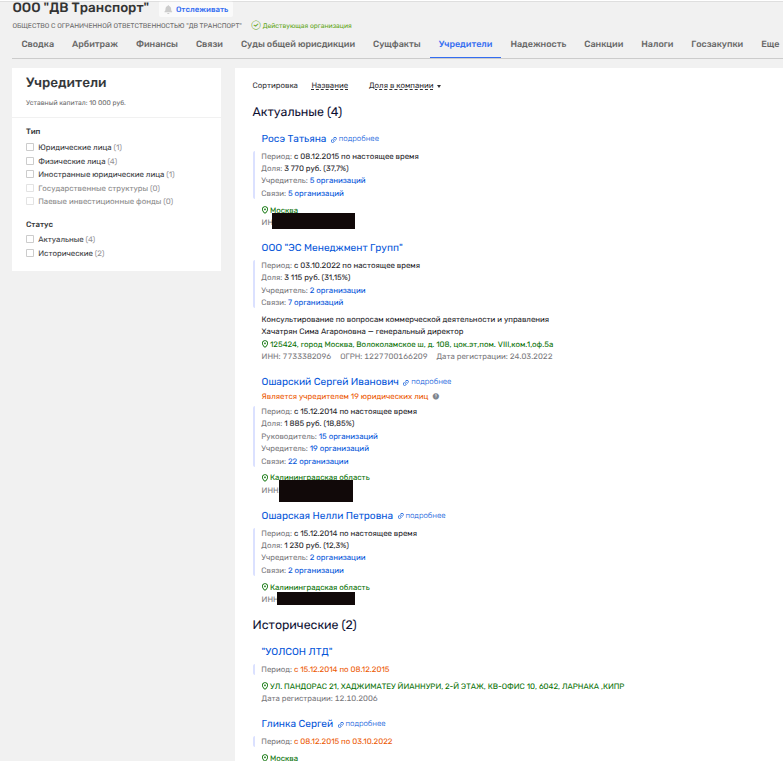
Task: Expand the Еще tab menu
Action: click(769, 44)
